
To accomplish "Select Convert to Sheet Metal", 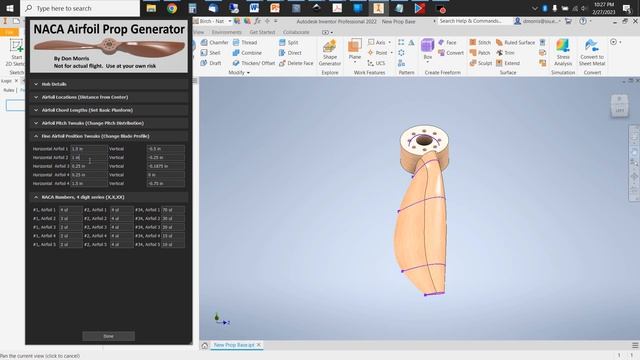I will (x=592, y=52).
